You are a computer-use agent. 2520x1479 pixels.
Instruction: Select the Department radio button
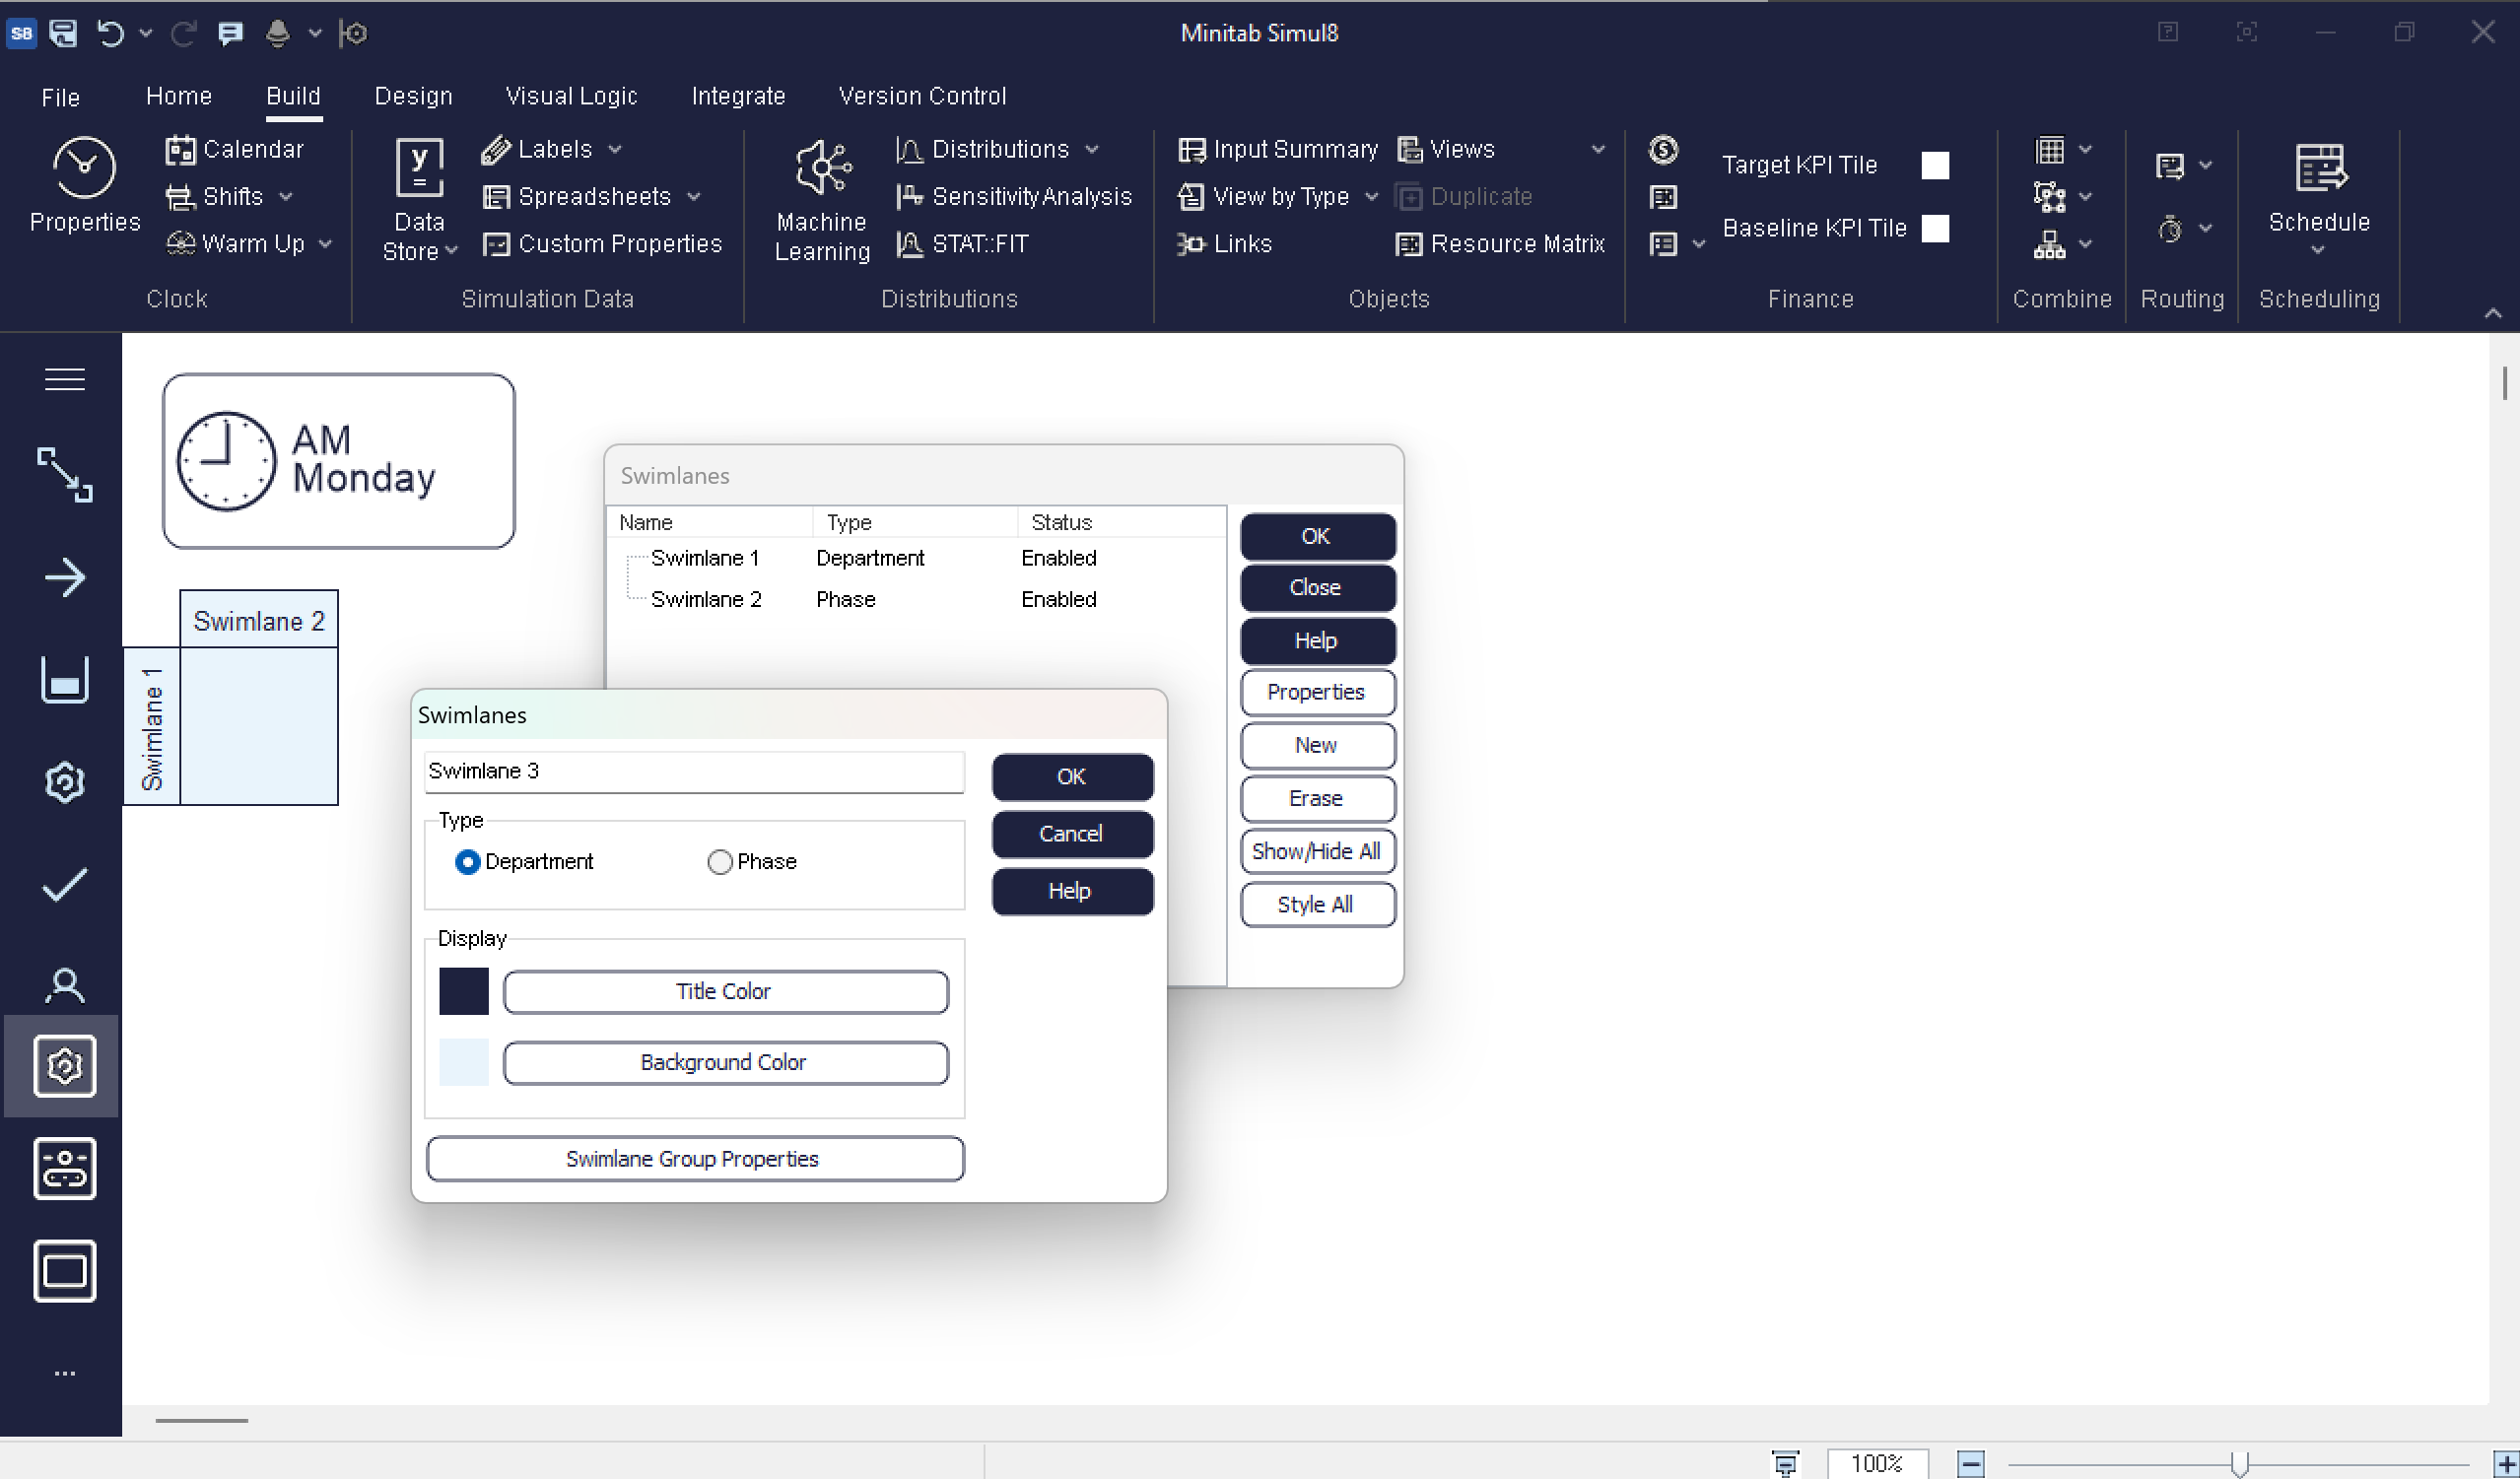pos(467,862)
